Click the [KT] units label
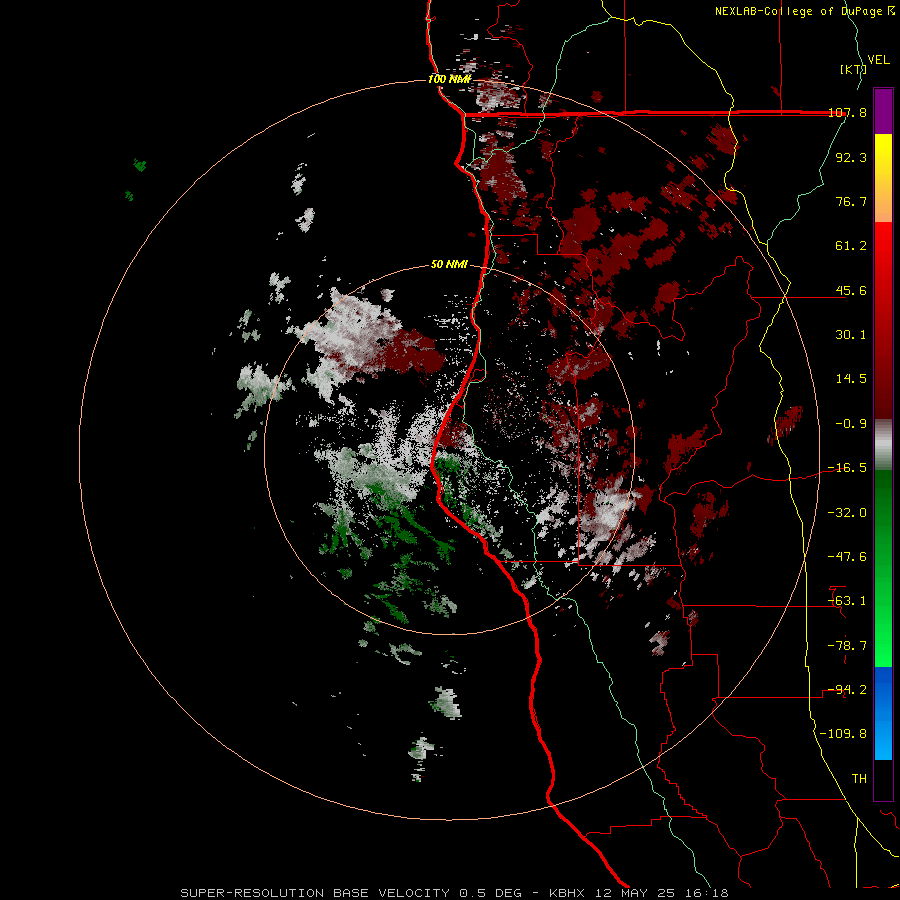 852,69
